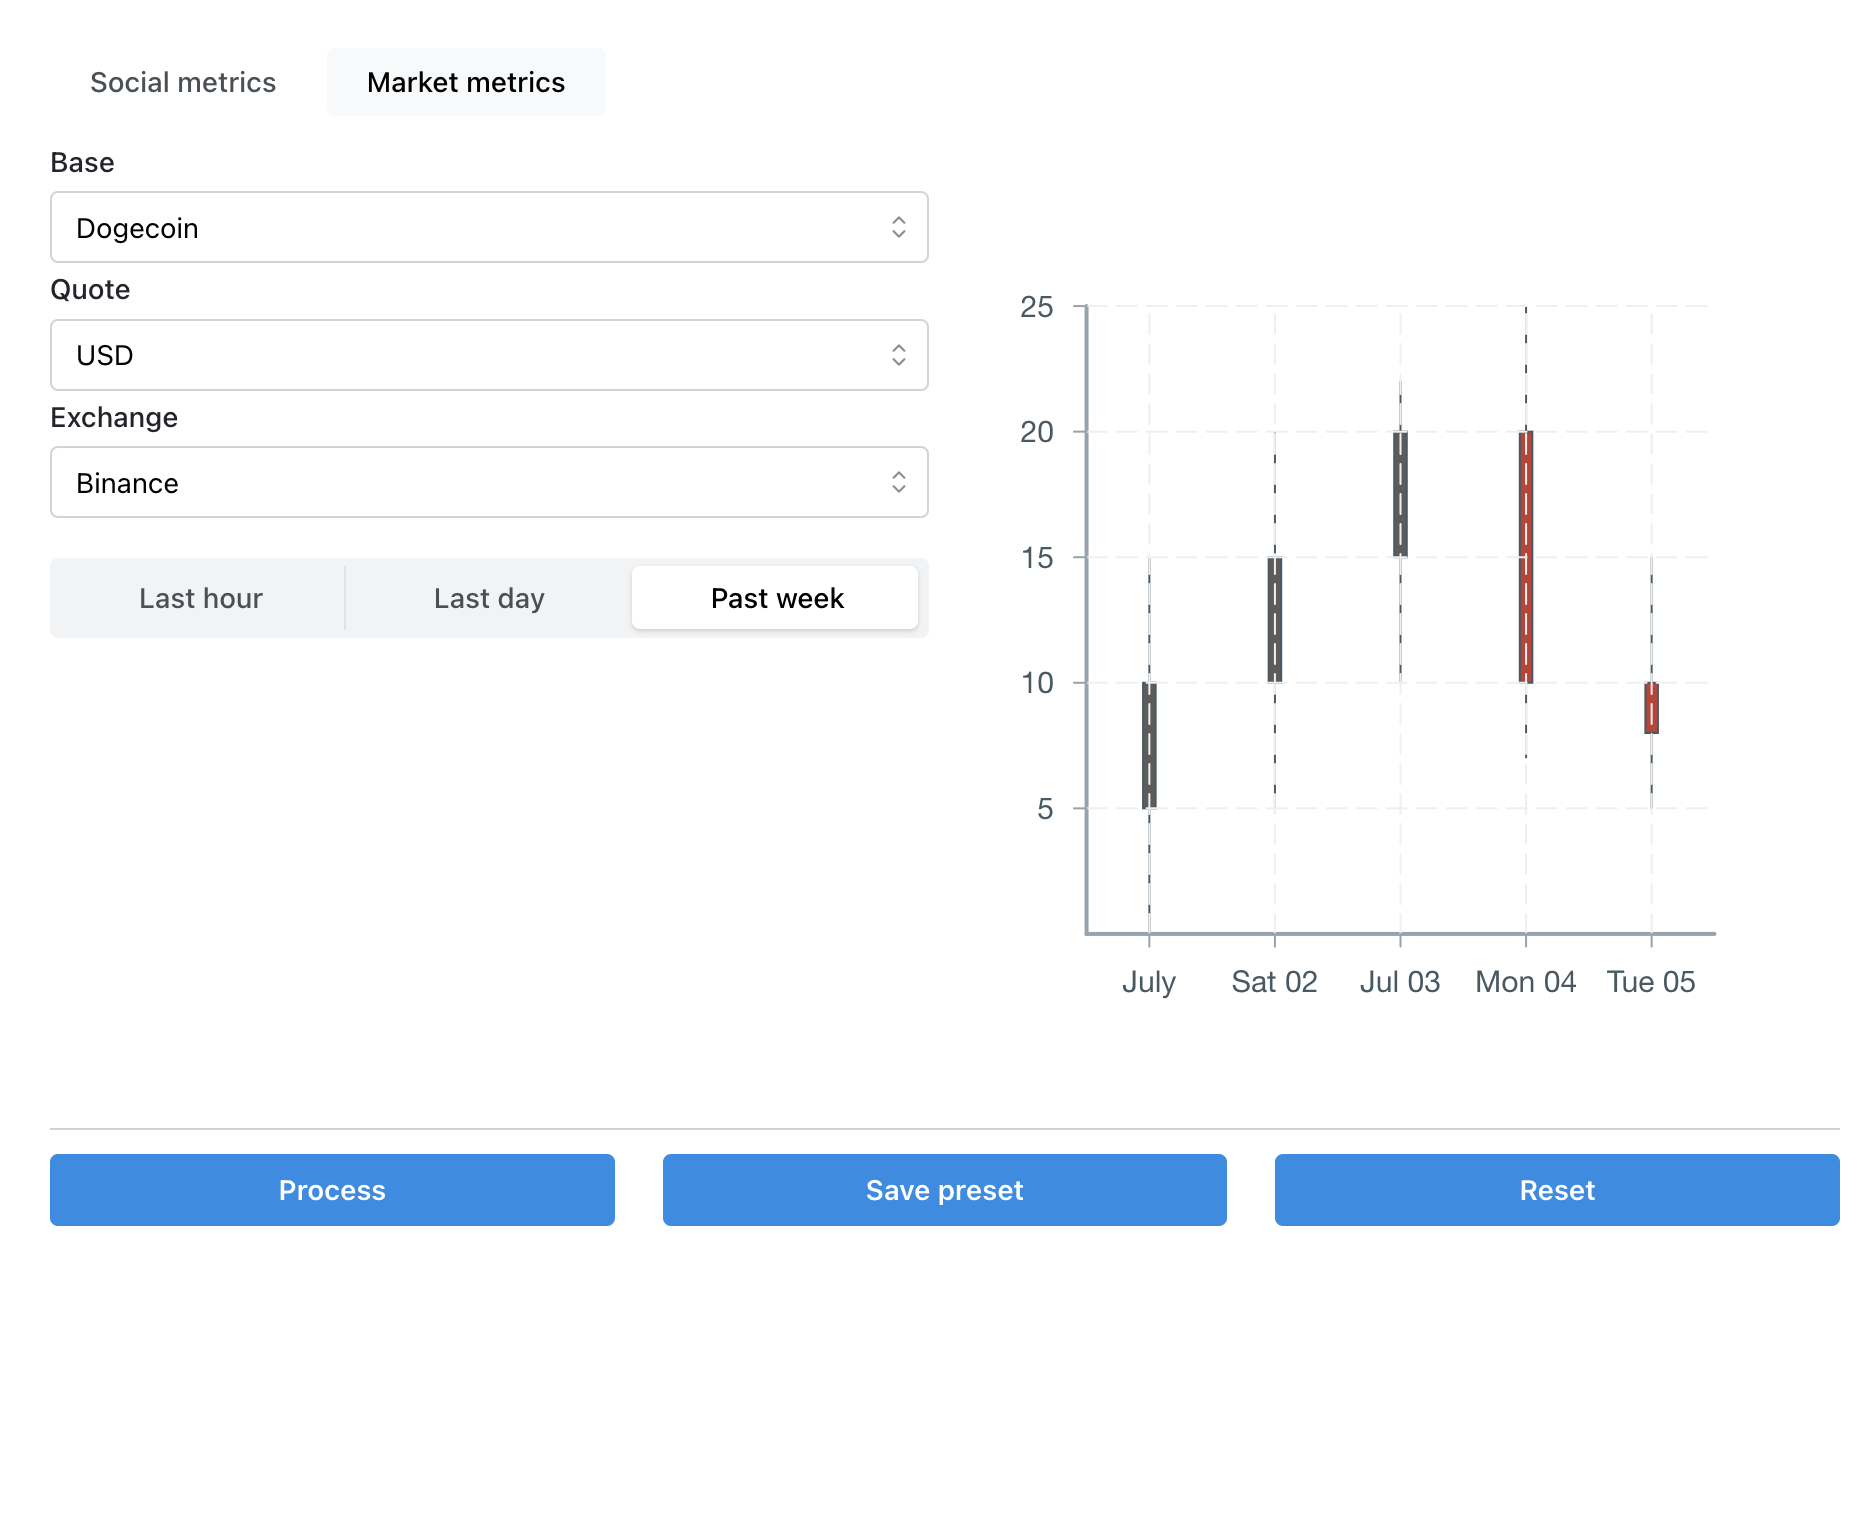The image size is (1870, 1534).
Task: Click the Base dropdown chevron arrows icon
Action: click(898, 228)
